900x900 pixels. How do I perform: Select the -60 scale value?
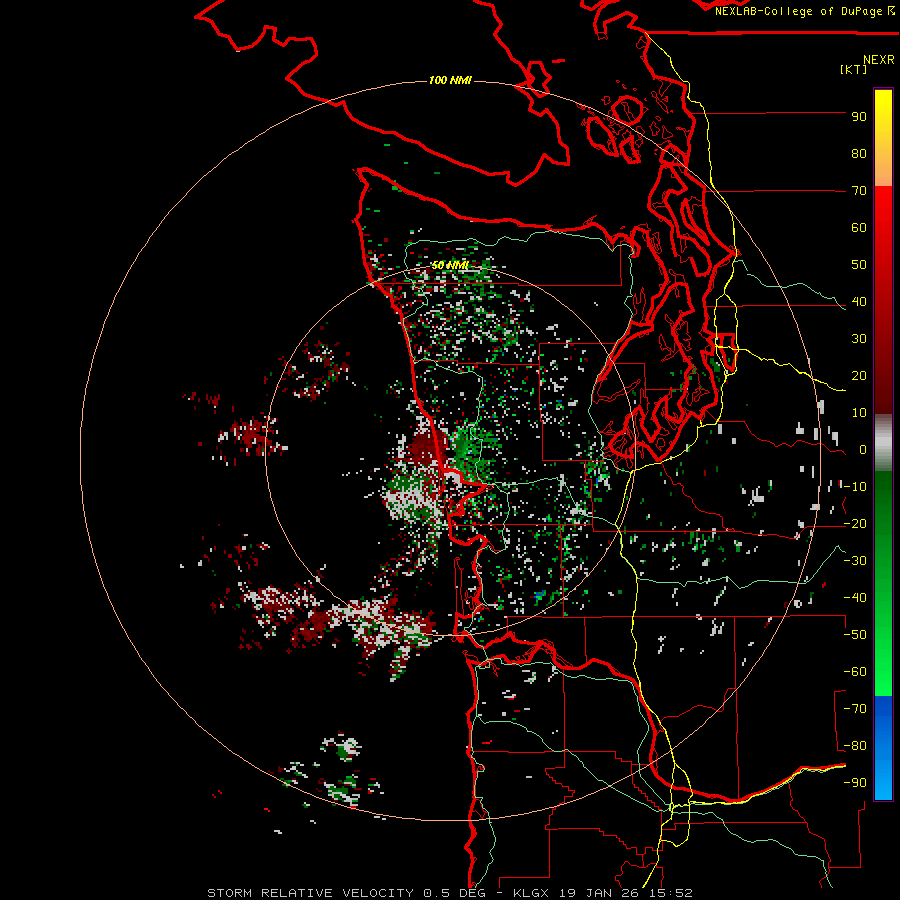[x=855, y=672]
